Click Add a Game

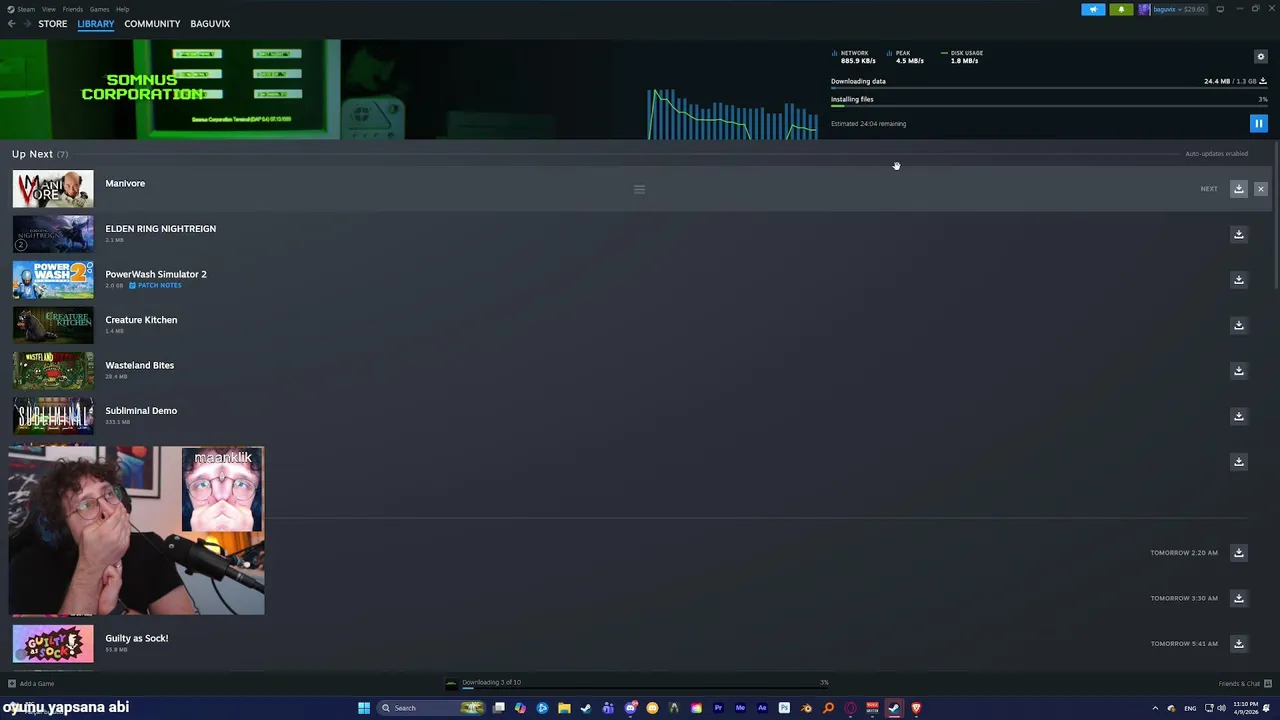click(x=31, y=684)
